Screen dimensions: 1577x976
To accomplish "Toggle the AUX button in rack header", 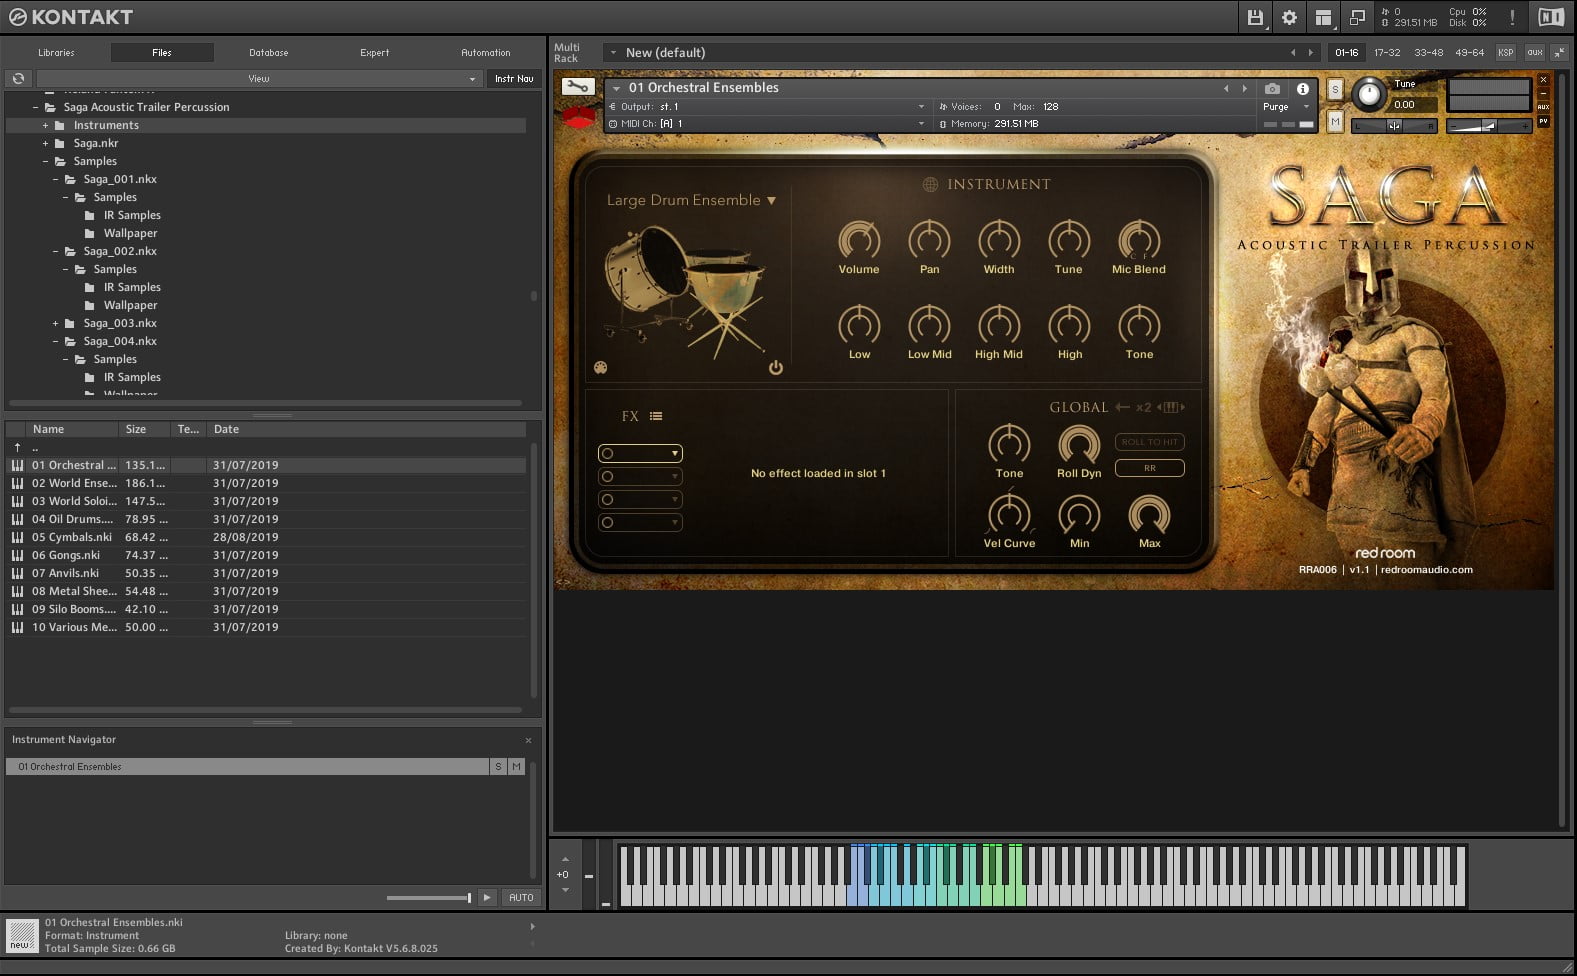I will point(1534,52).
